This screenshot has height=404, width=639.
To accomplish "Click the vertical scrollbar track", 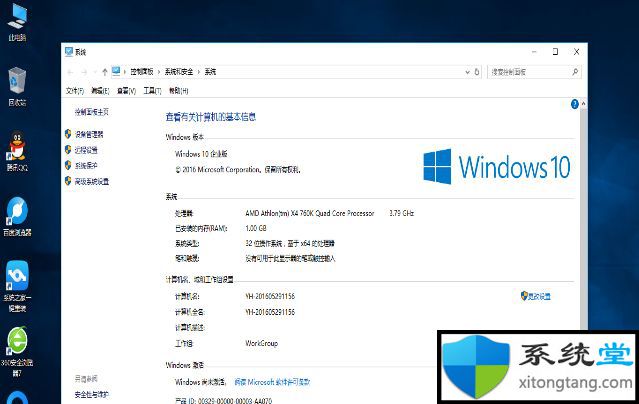I will click(583, 220).
